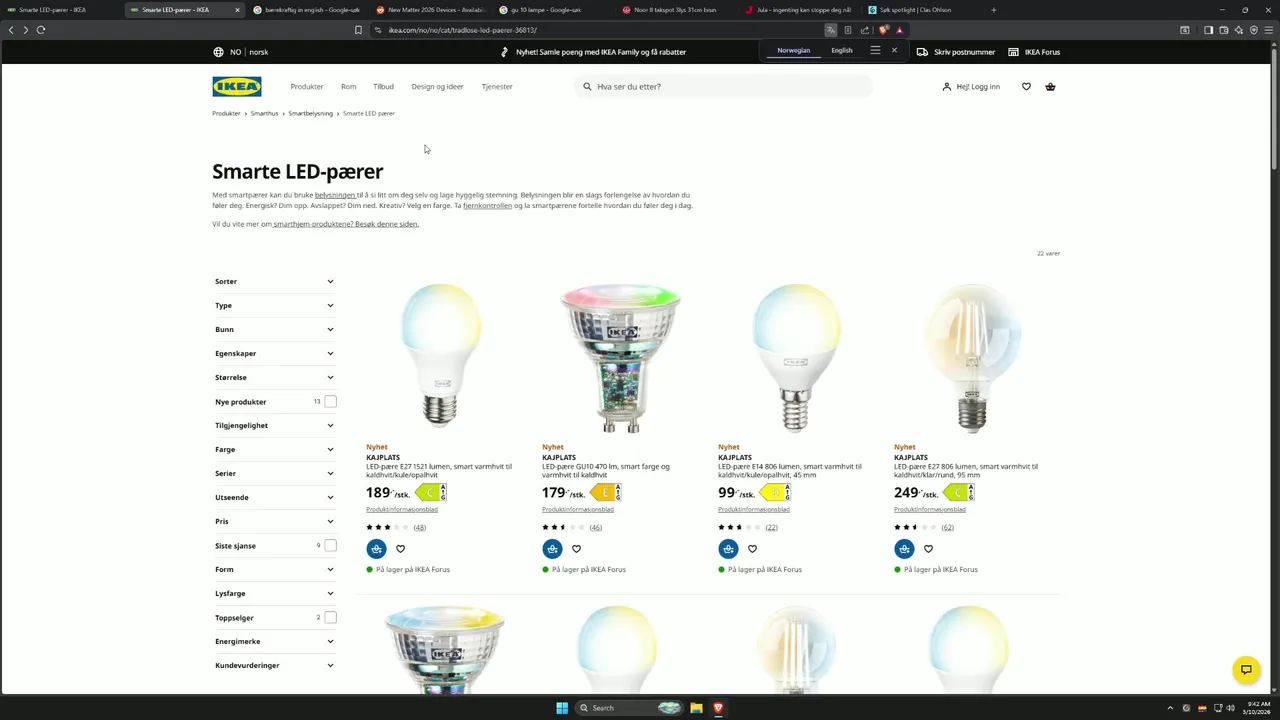The height and width of the screenshot is (720, 1280).
Task: Expand the Sorter dropdown filter
Action: [275, 282]
